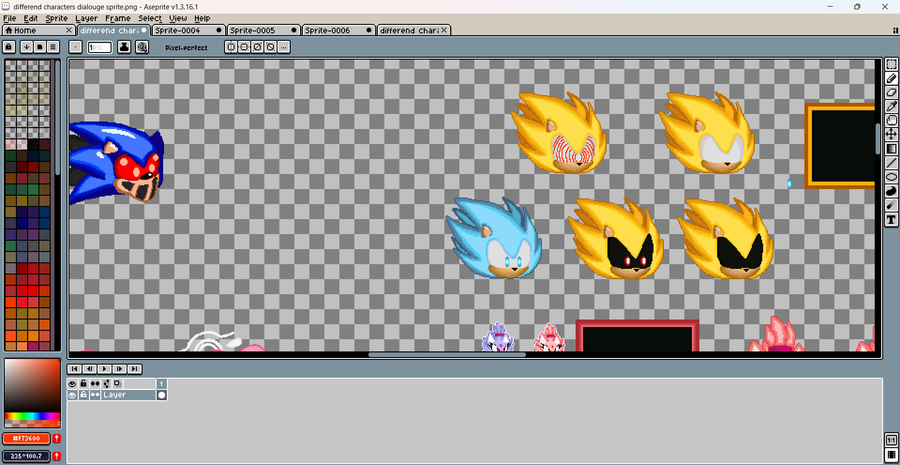Viewport: 900px width, 465px height.
Task: Select the Gradient tool
Action: click(891, 149)
